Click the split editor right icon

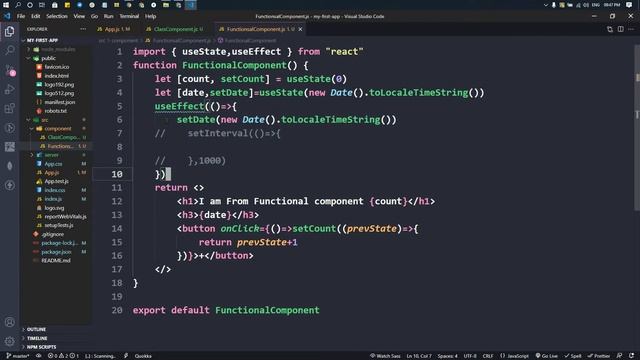(620, 29)
